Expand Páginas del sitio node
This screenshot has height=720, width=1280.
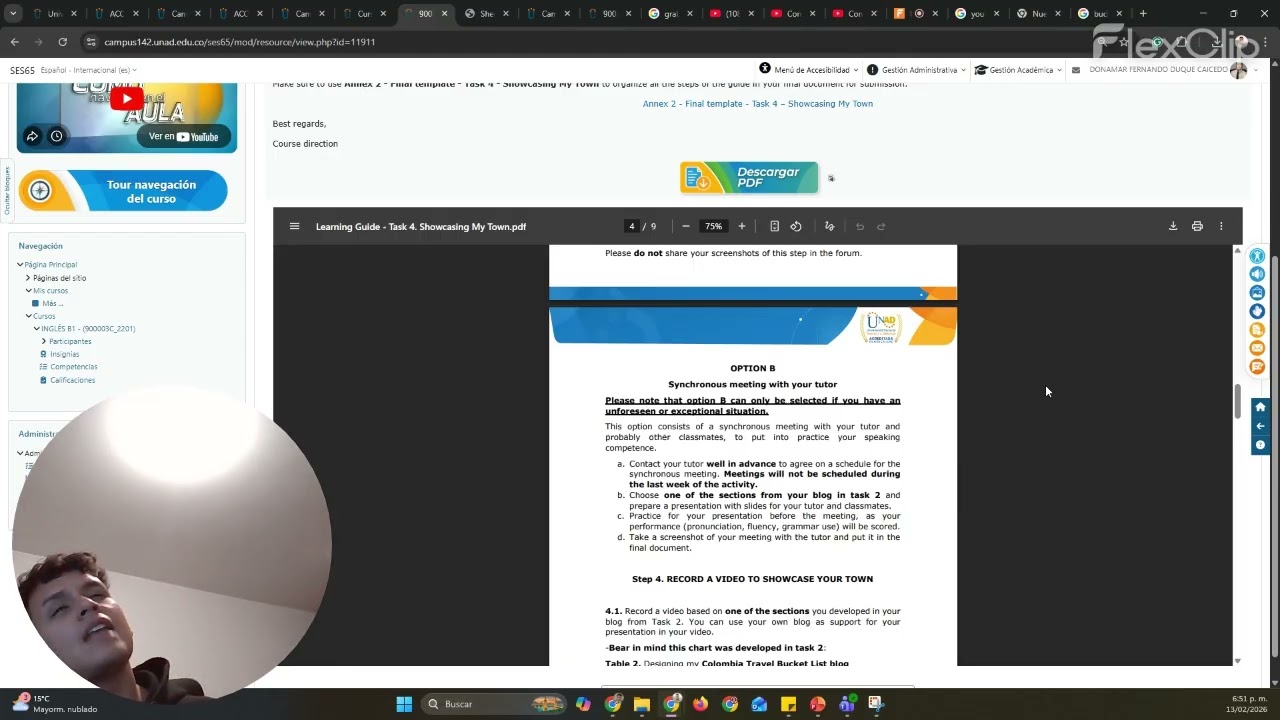point(28,278)
